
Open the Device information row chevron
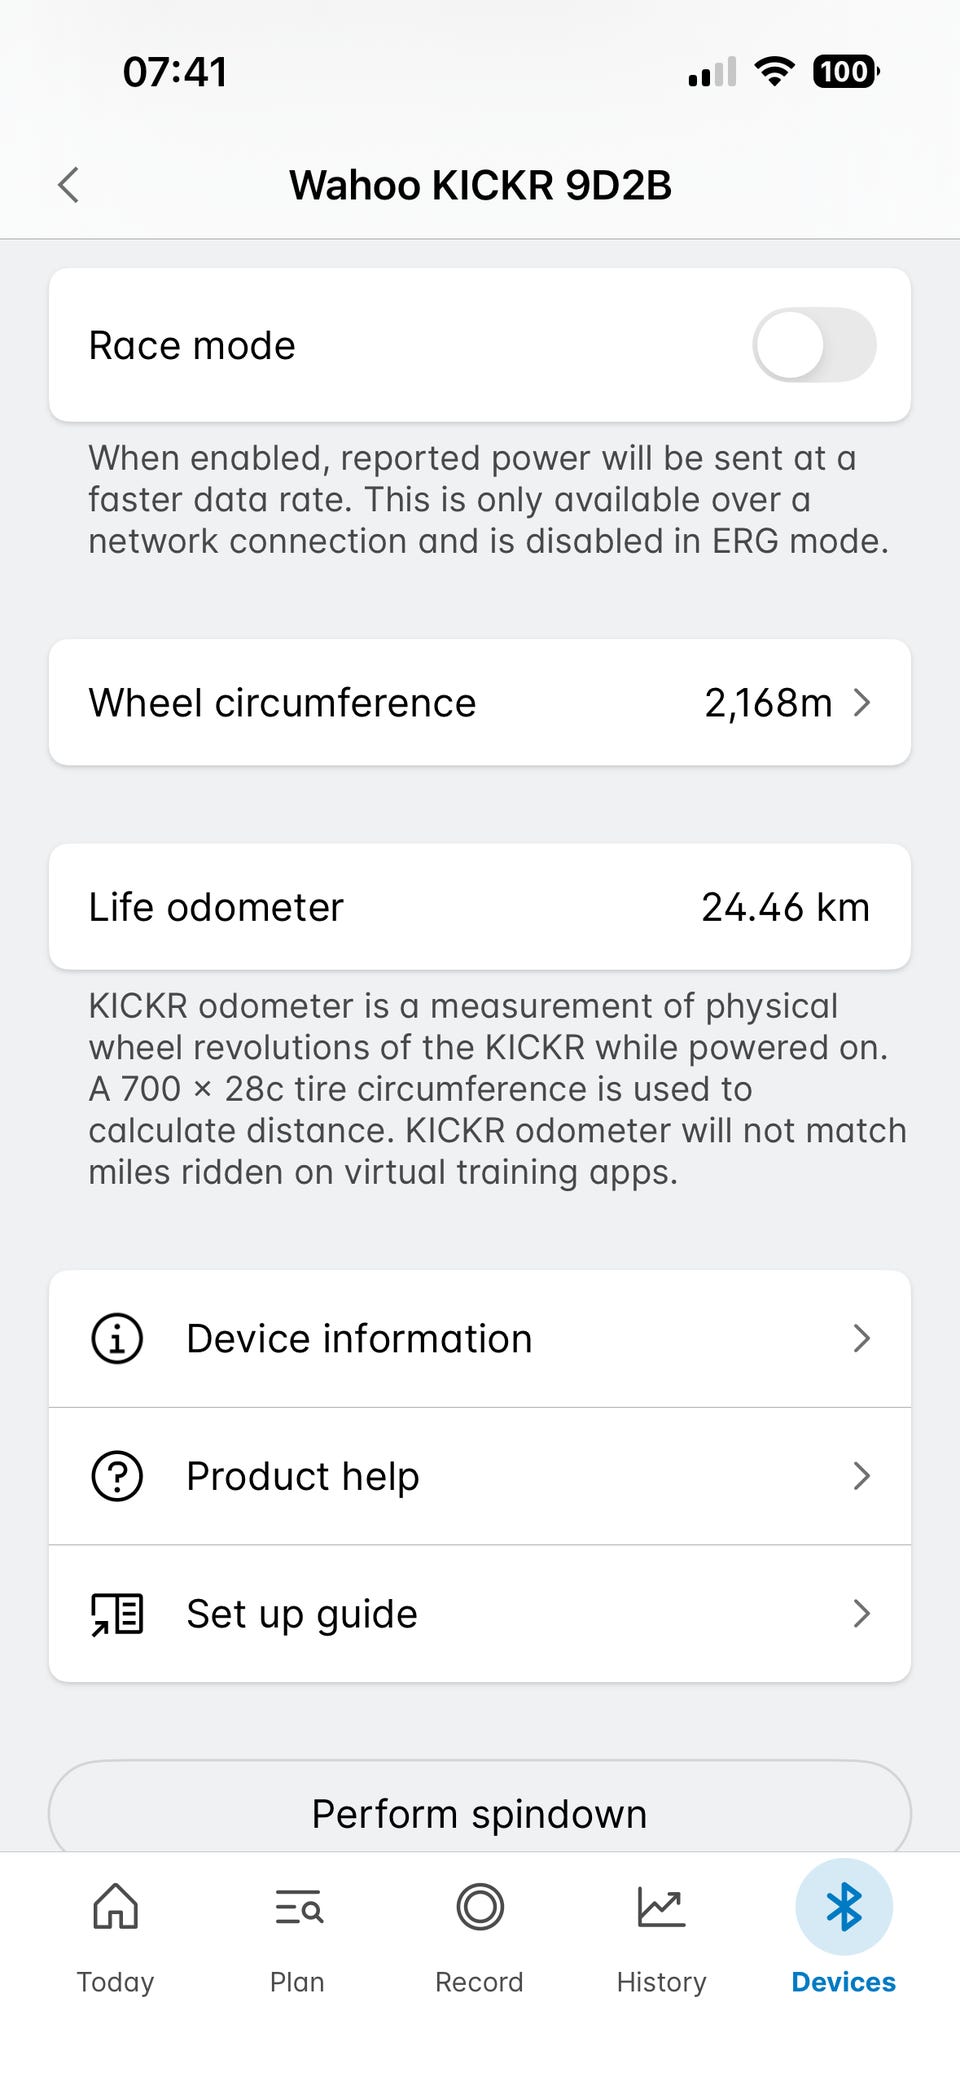click(862, 1338)
